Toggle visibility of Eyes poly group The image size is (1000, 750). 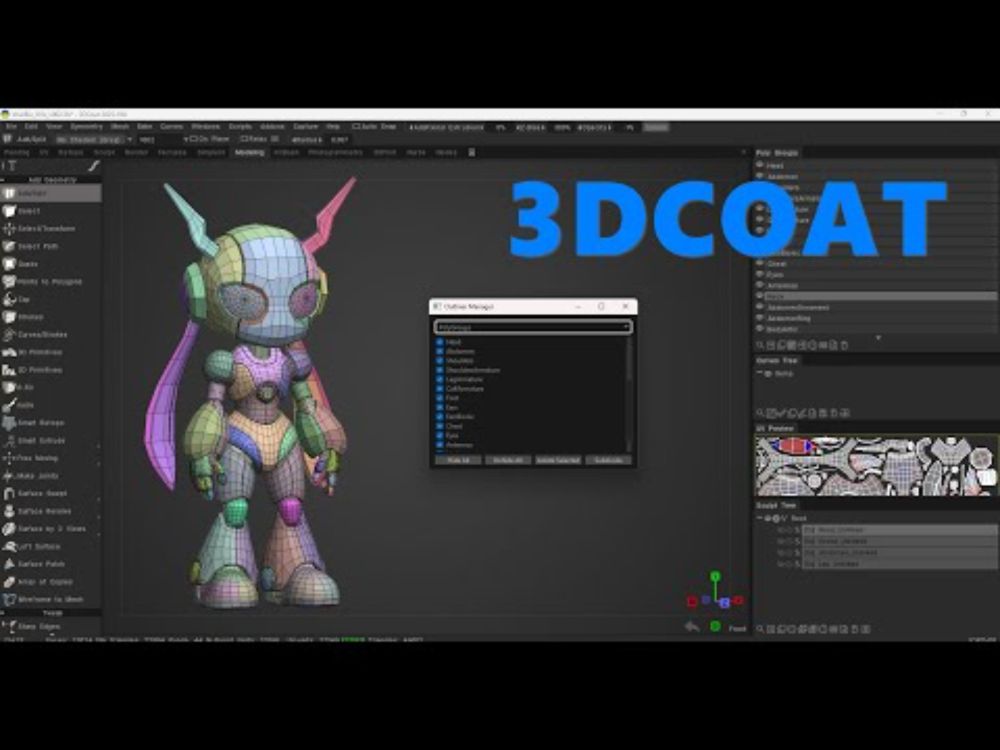tap(760, 274)
